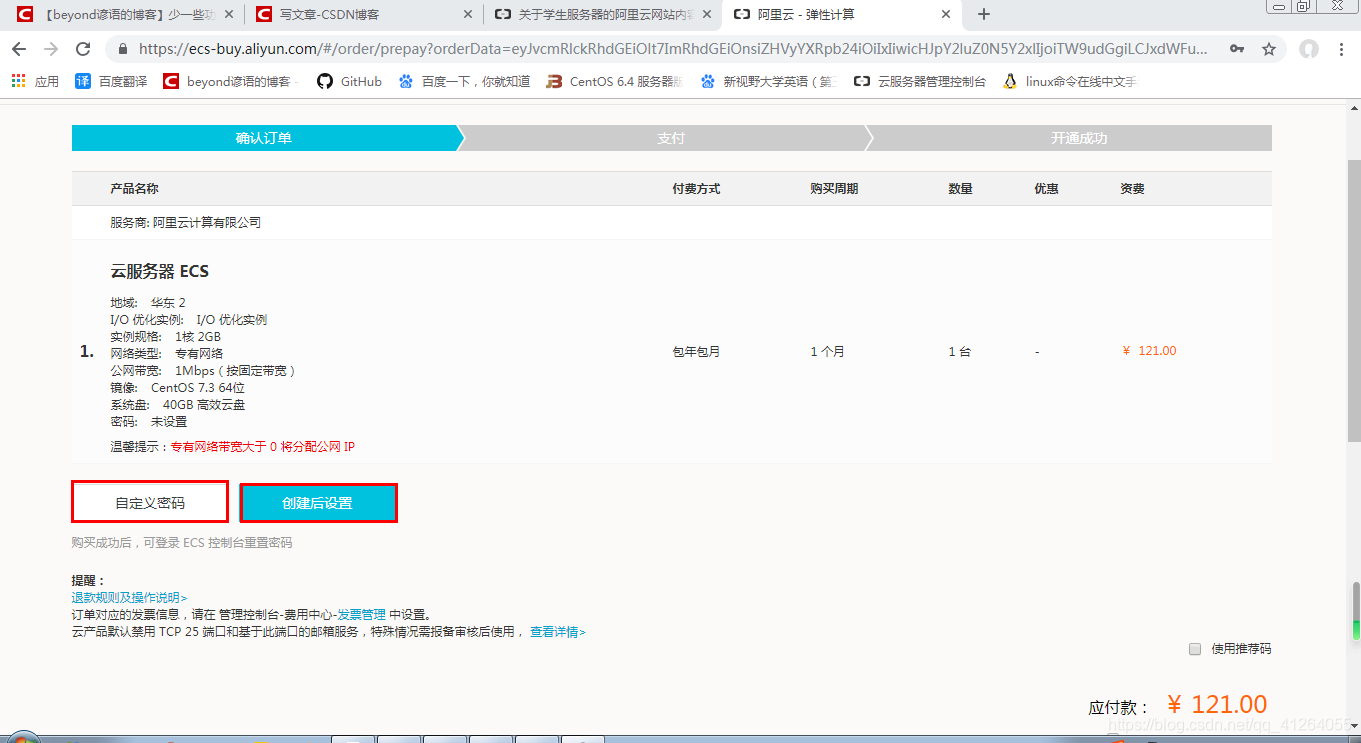Reload the Aliyun order page

click(84, 49)
